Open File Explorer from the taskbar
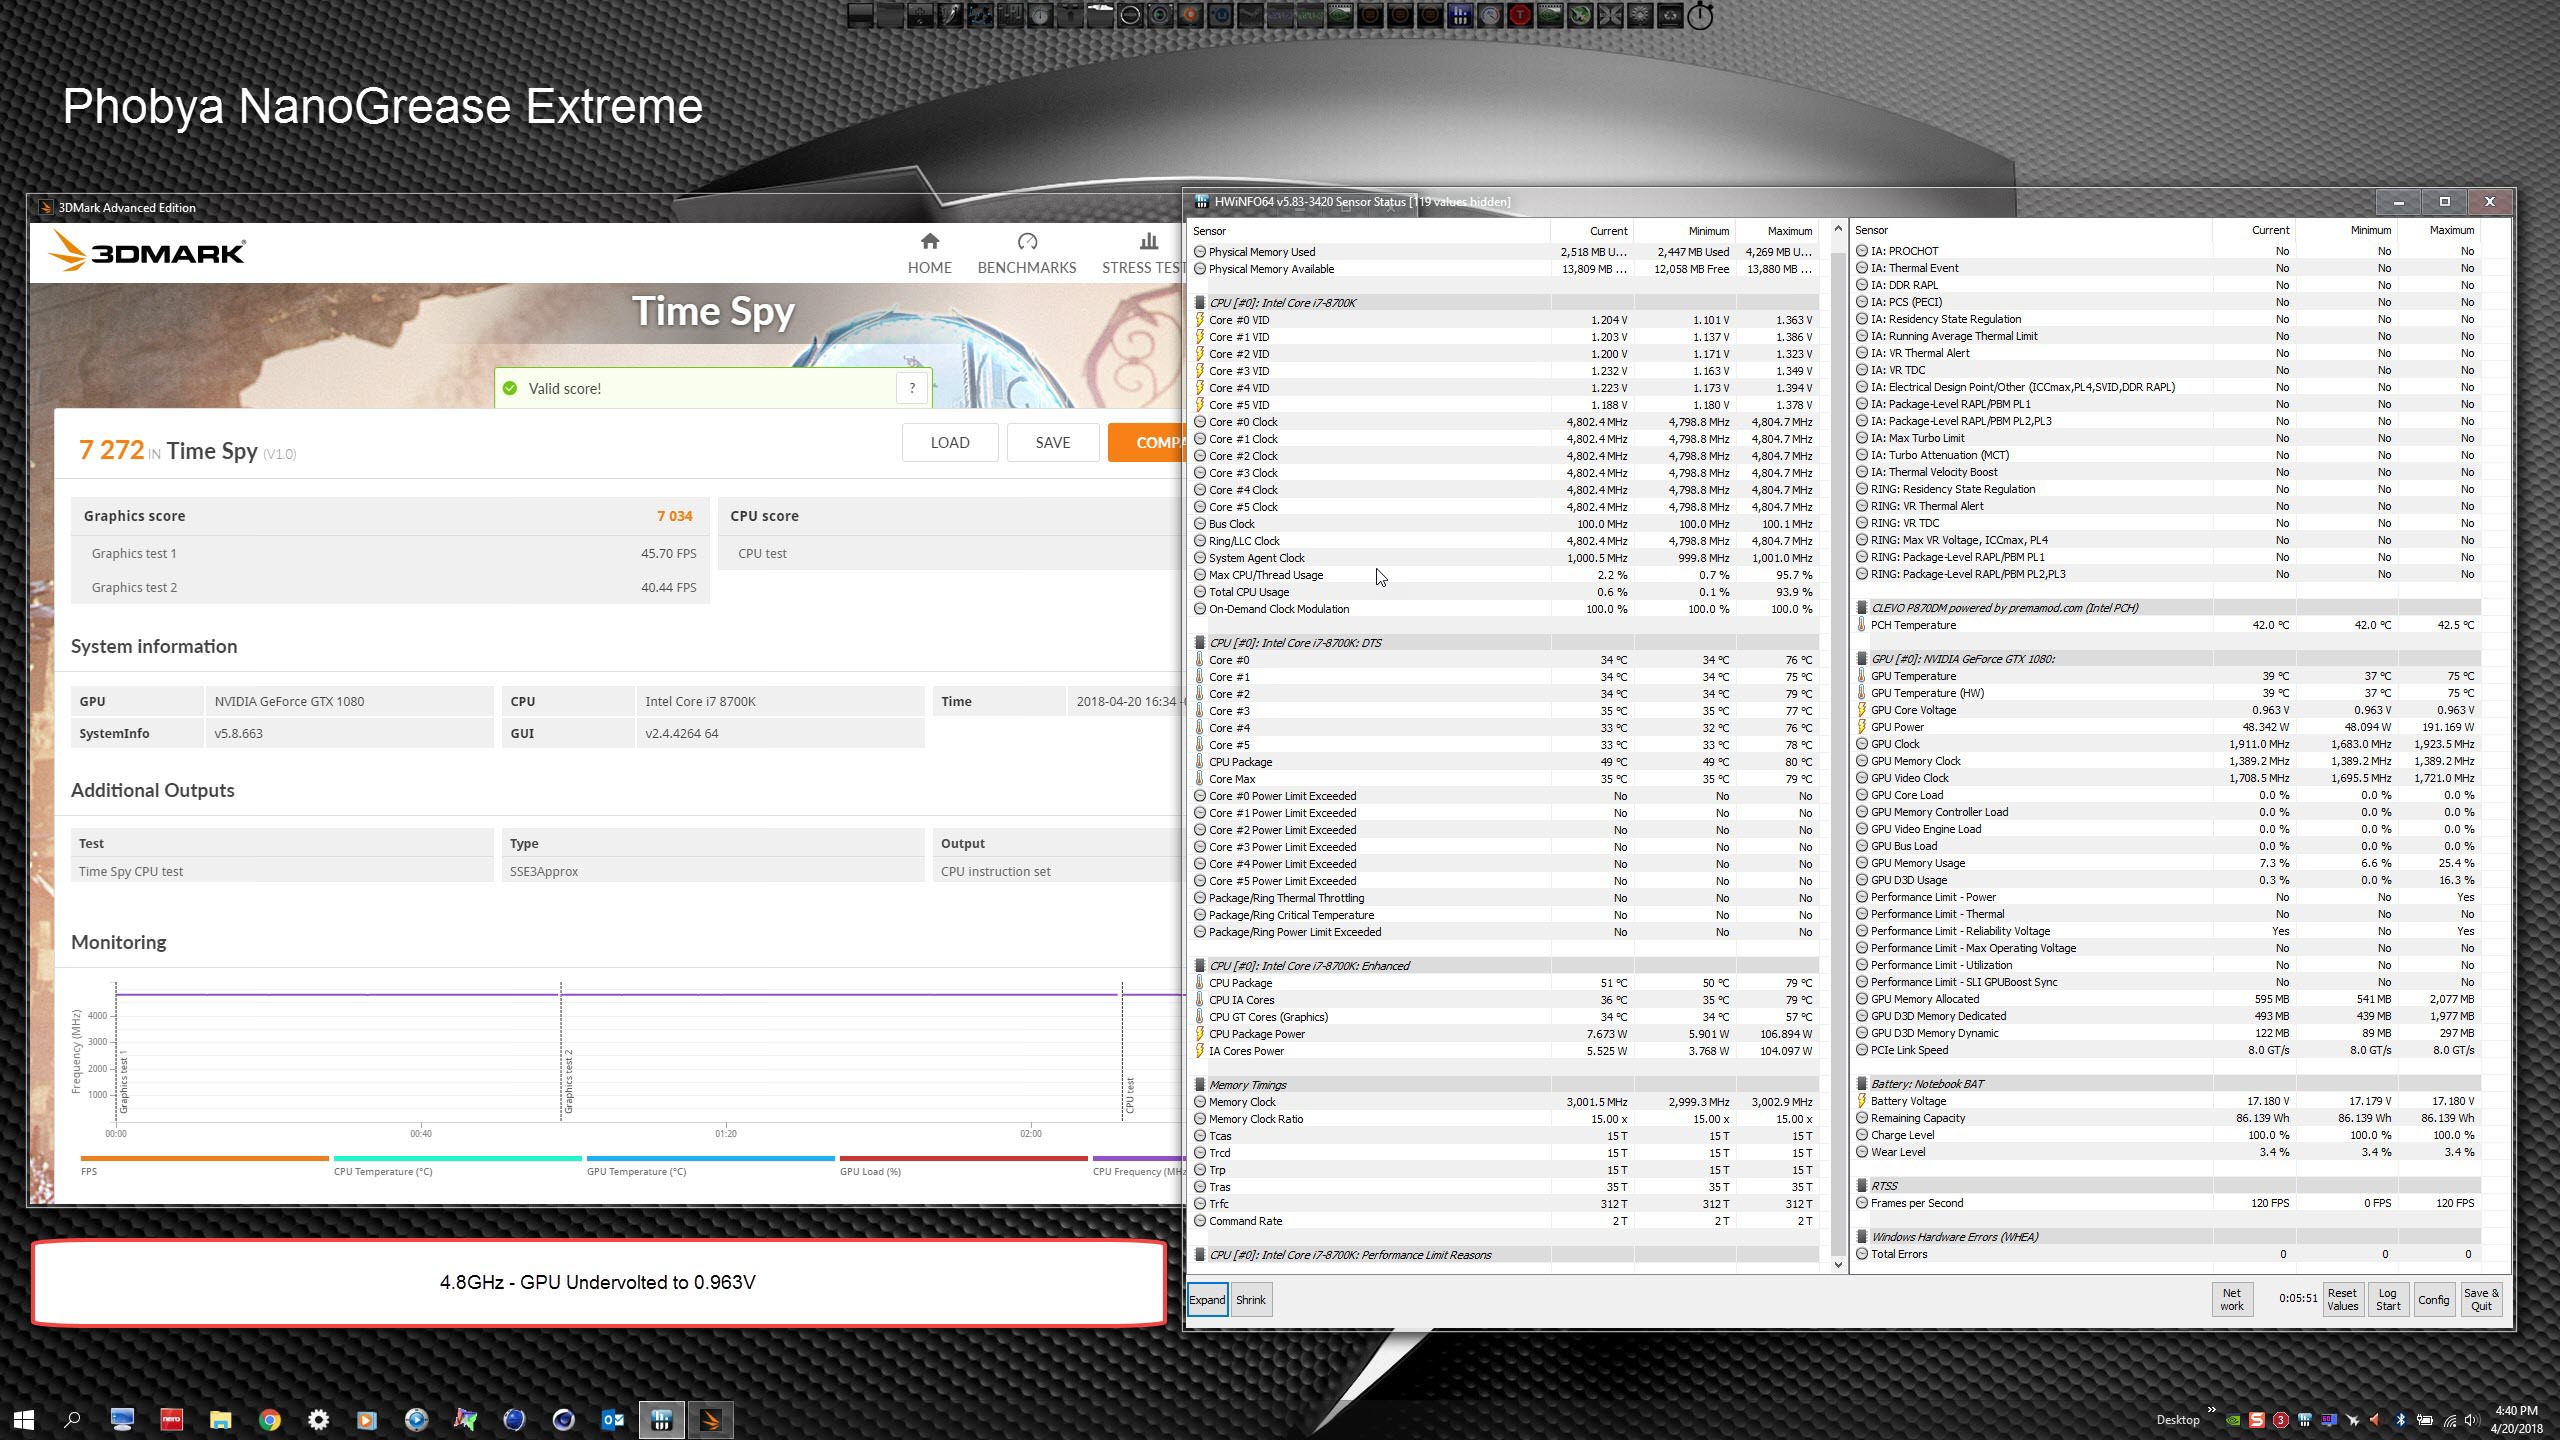The width and height of the screenshot is (2560, 1440). coord(220,1419)
